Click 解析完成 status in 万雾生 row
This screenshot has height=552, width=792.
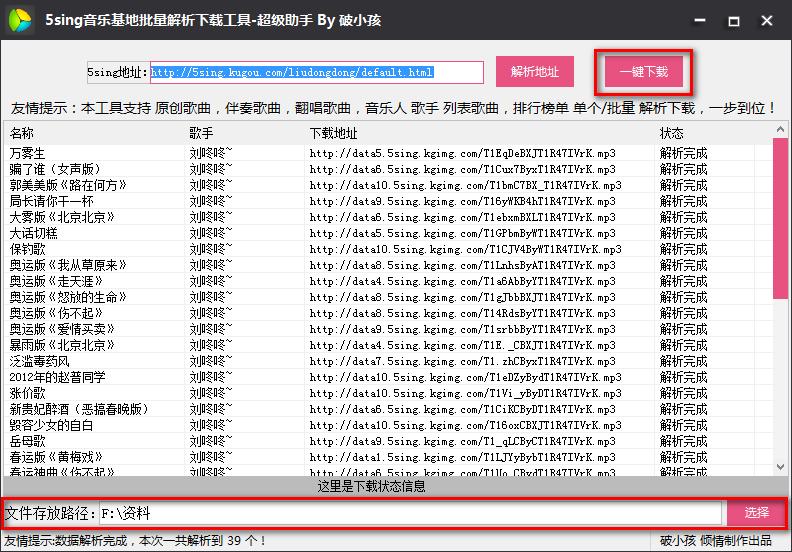(x=683, y=153)
